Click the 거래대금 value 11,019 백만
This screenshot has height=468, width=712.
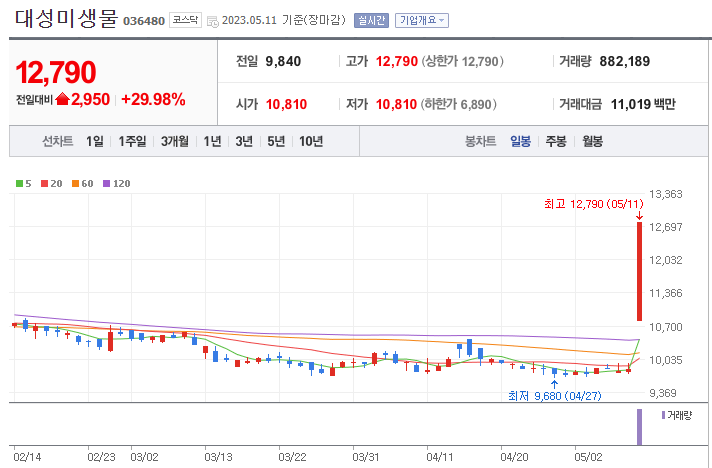(643, 104)
